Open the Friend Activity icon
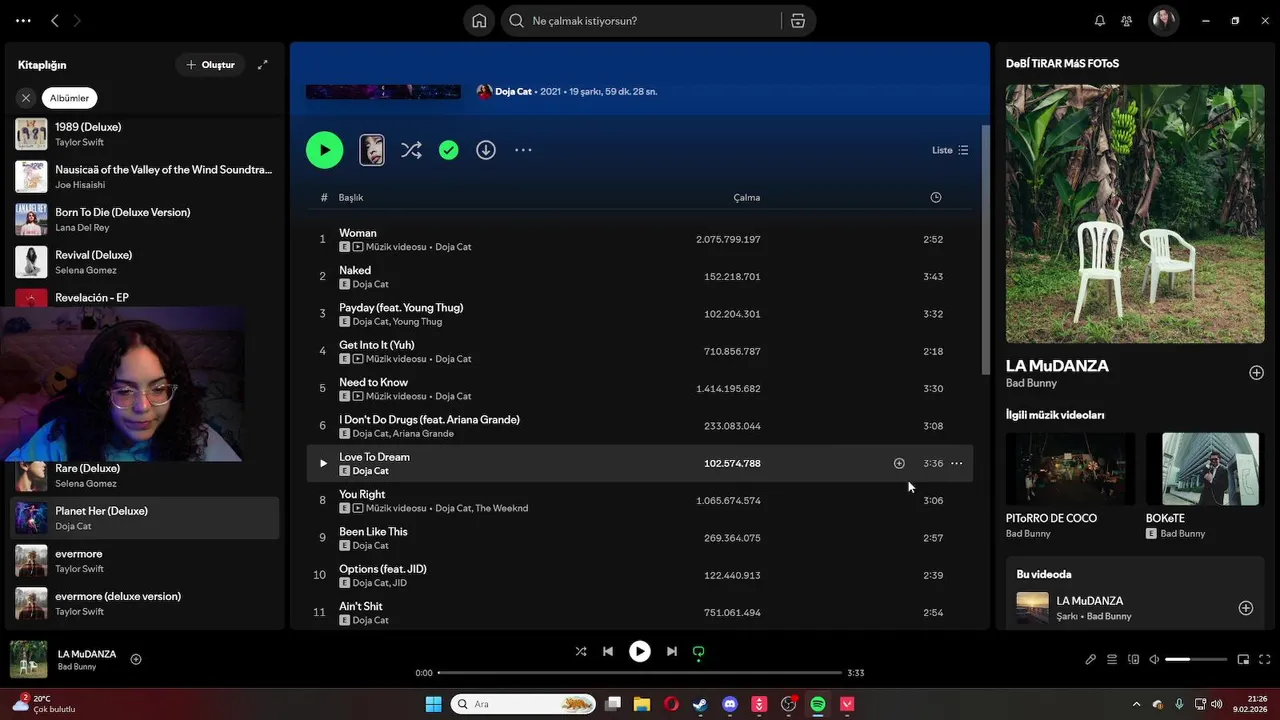The image size is (1280, 720). tap(1127, 21)
